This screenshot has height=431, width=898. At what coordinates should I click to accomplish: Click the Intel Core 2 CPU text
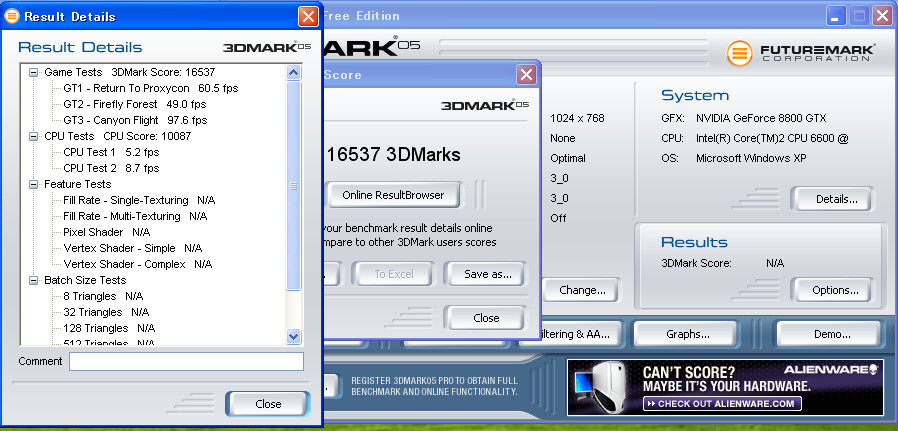click(772, 139)
